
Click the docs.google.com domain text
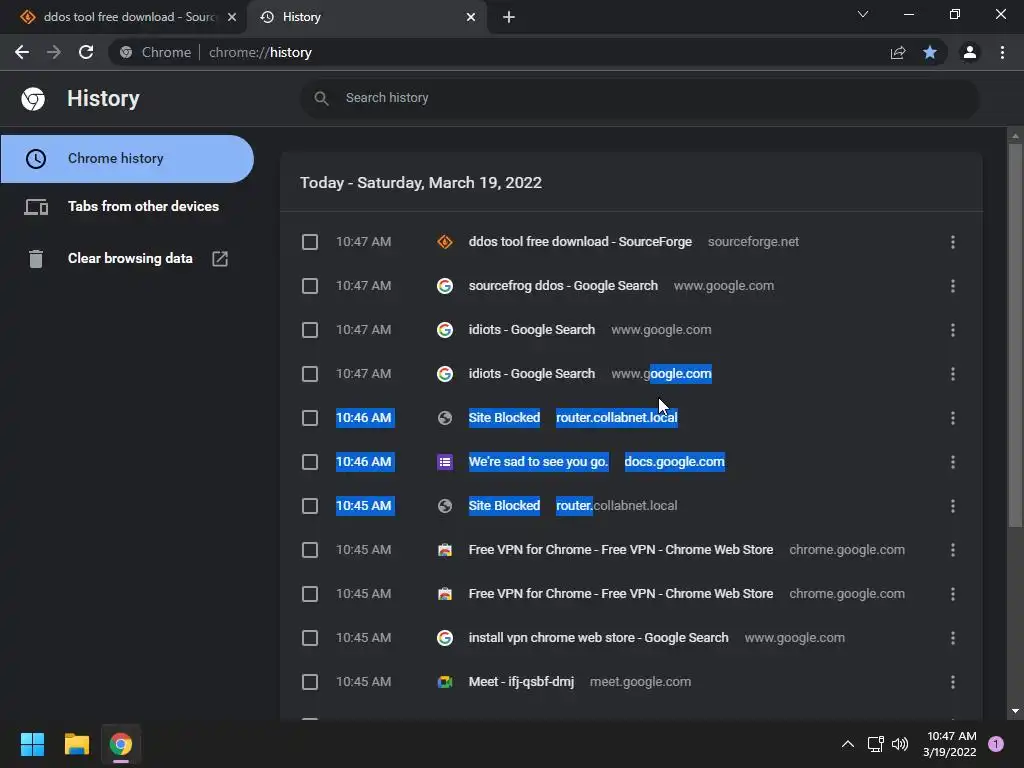coord(675,462)
